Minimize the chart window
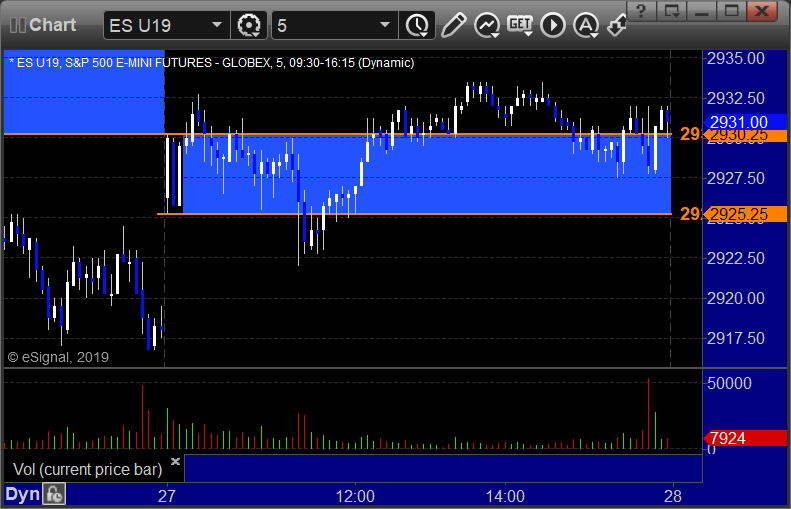The image size is (791, 509). (702, 10)
